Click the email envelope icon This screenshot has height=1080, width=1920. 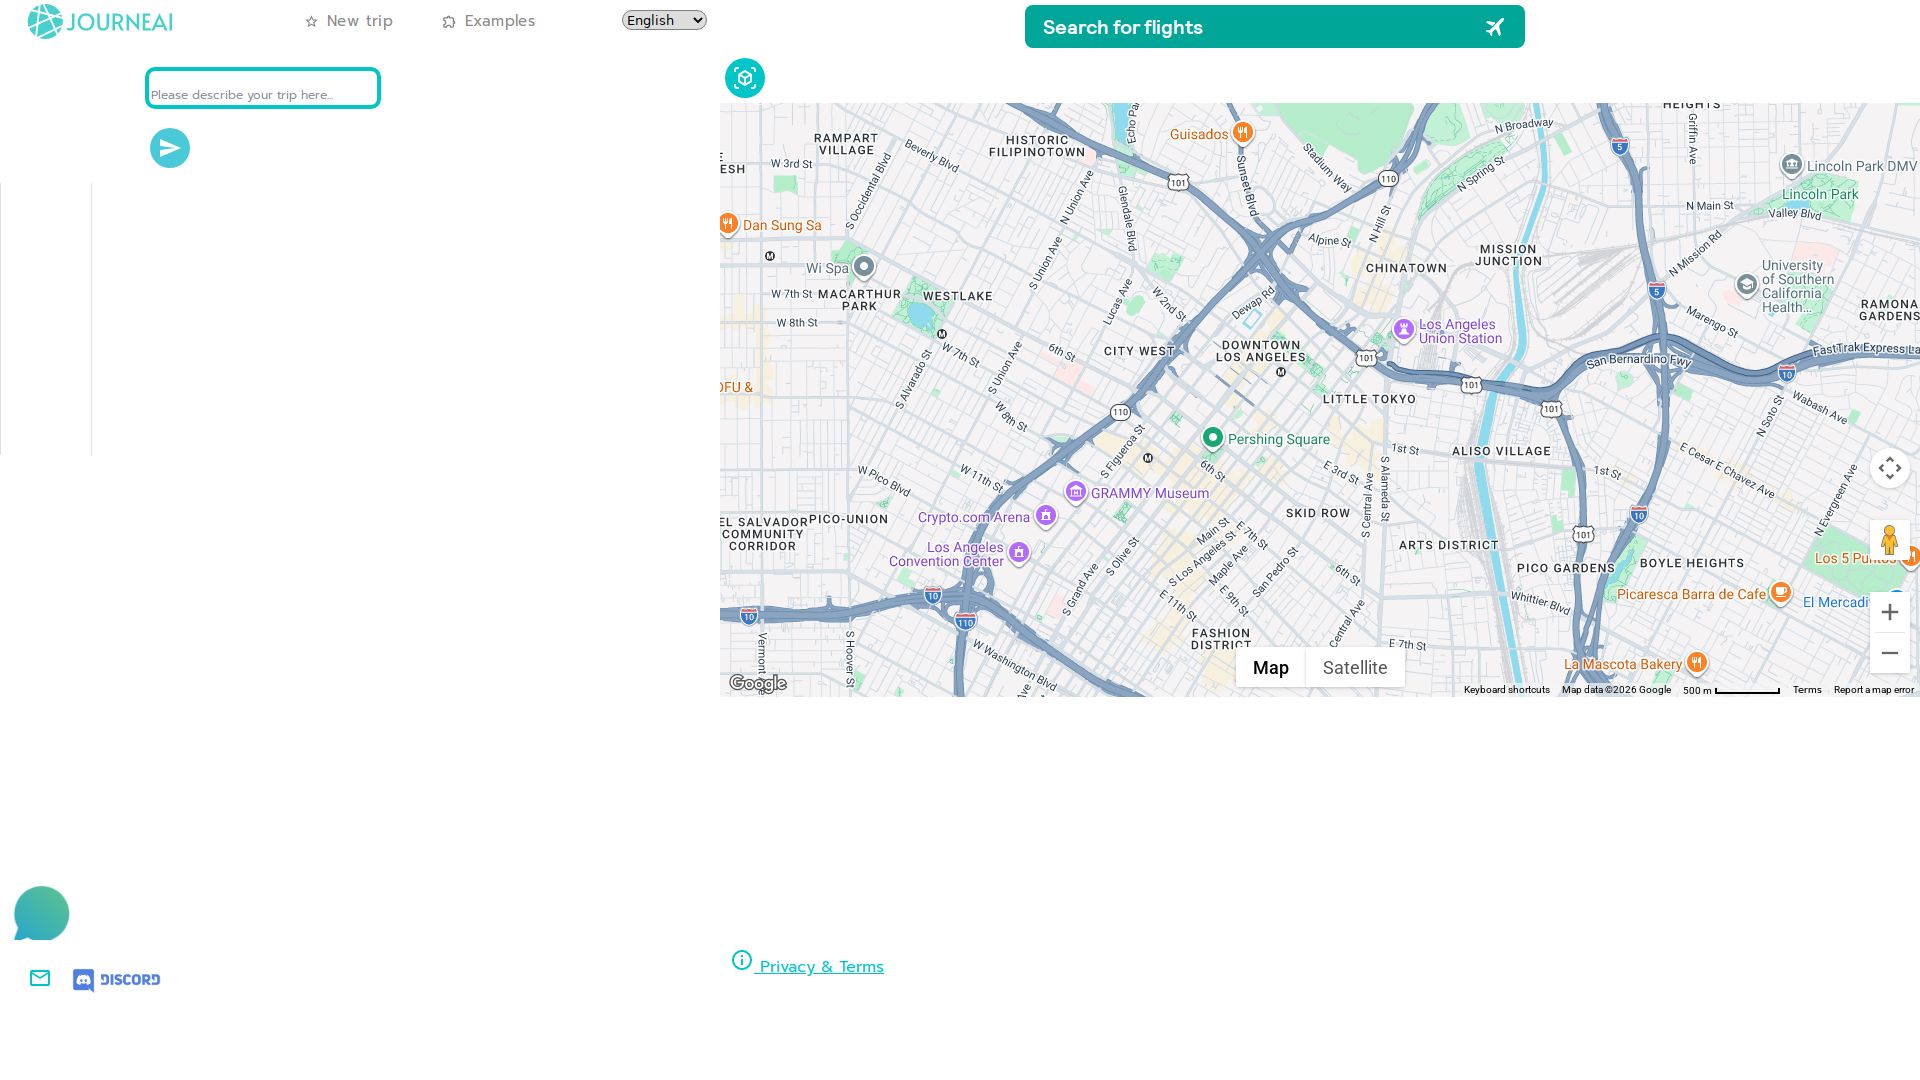click(x=40, y=979)
